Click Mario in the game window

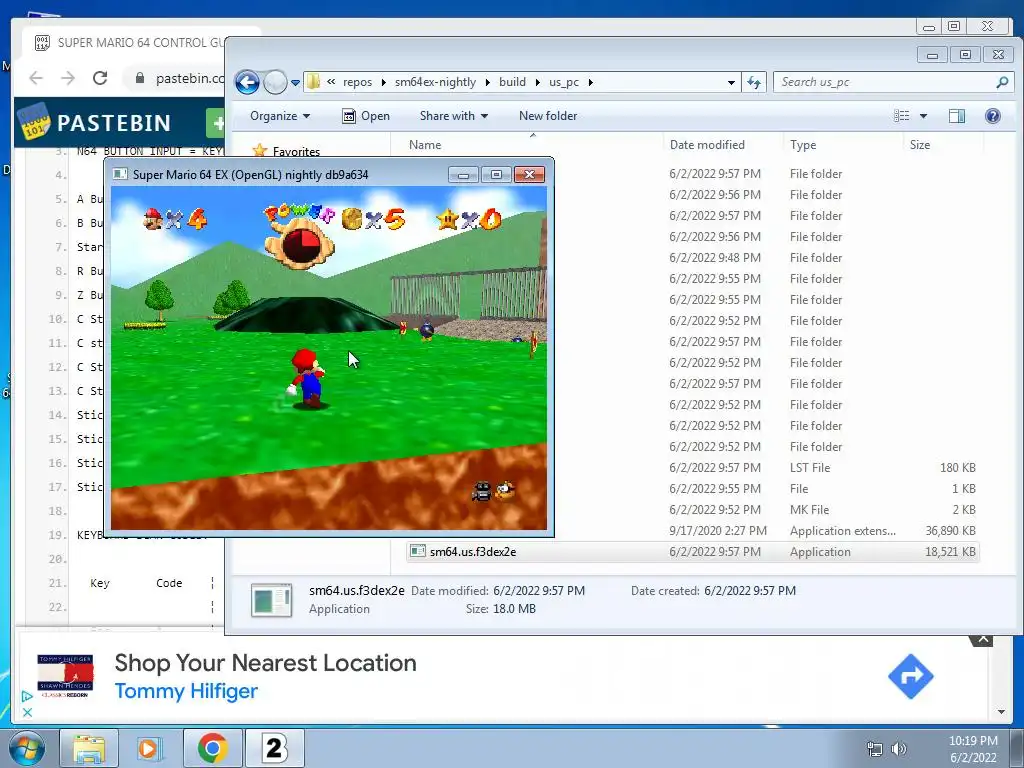pos(307,378)
